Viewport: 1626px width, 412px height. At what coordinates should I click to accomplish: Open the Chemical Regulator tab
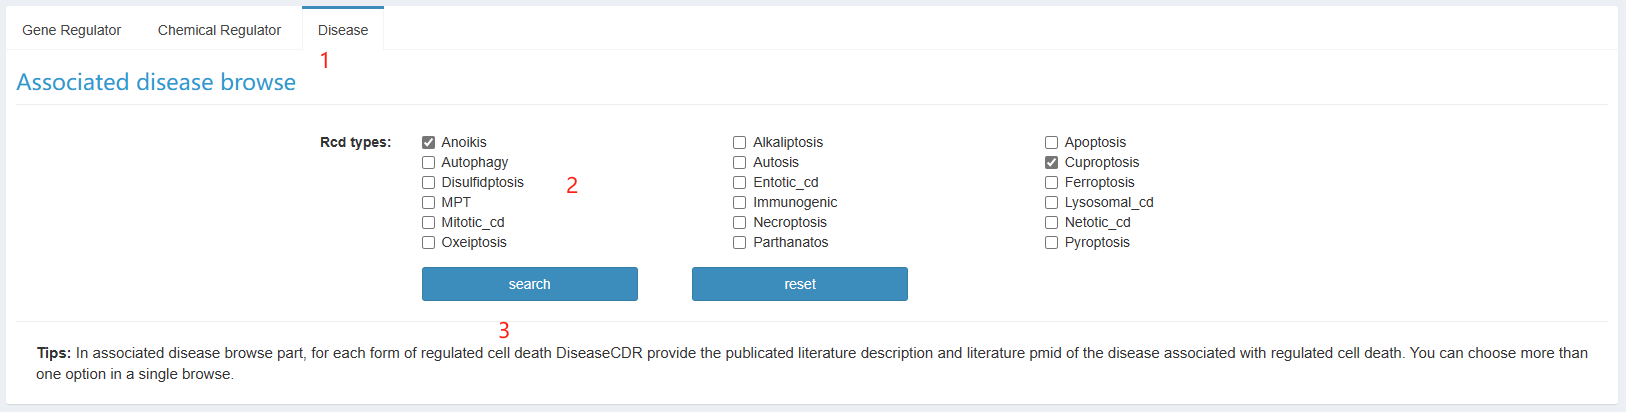tap(219, 30)
